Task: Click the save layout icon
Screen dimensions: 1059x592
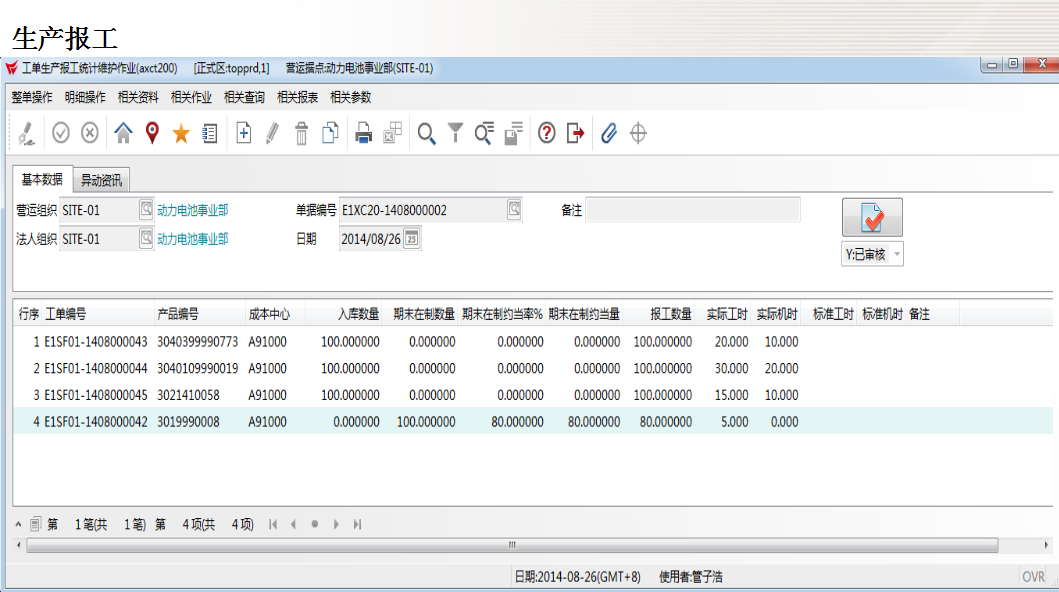Action: coord(514,133)
